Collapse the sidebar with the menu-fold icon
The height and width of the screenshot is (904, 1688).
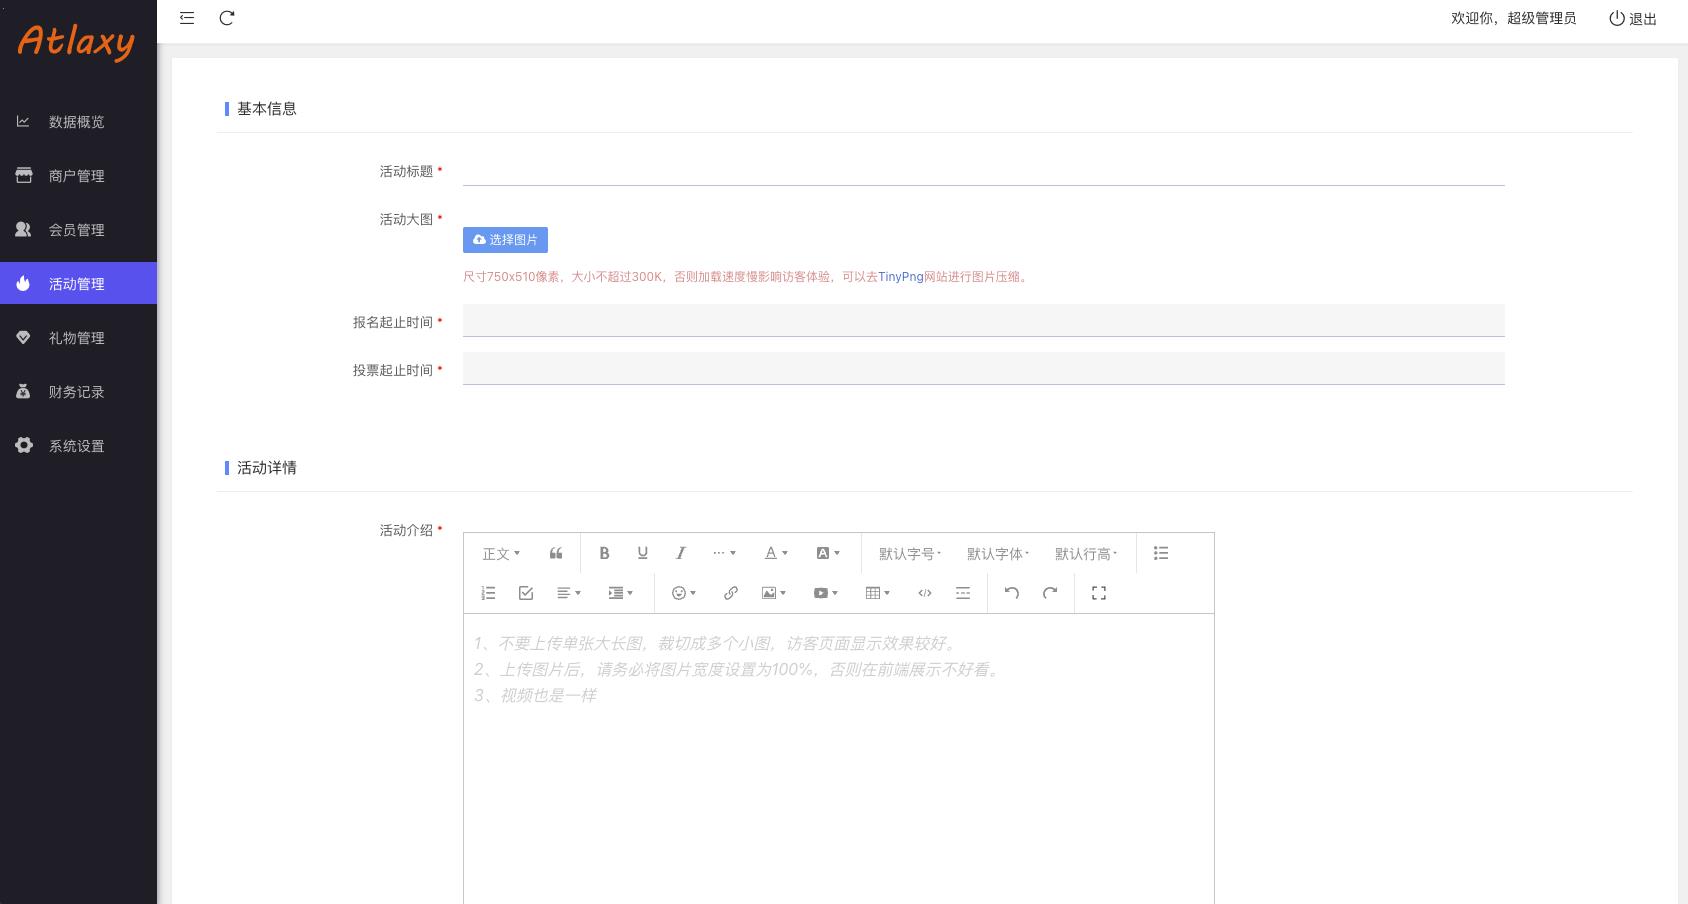[x=187, y=18]
